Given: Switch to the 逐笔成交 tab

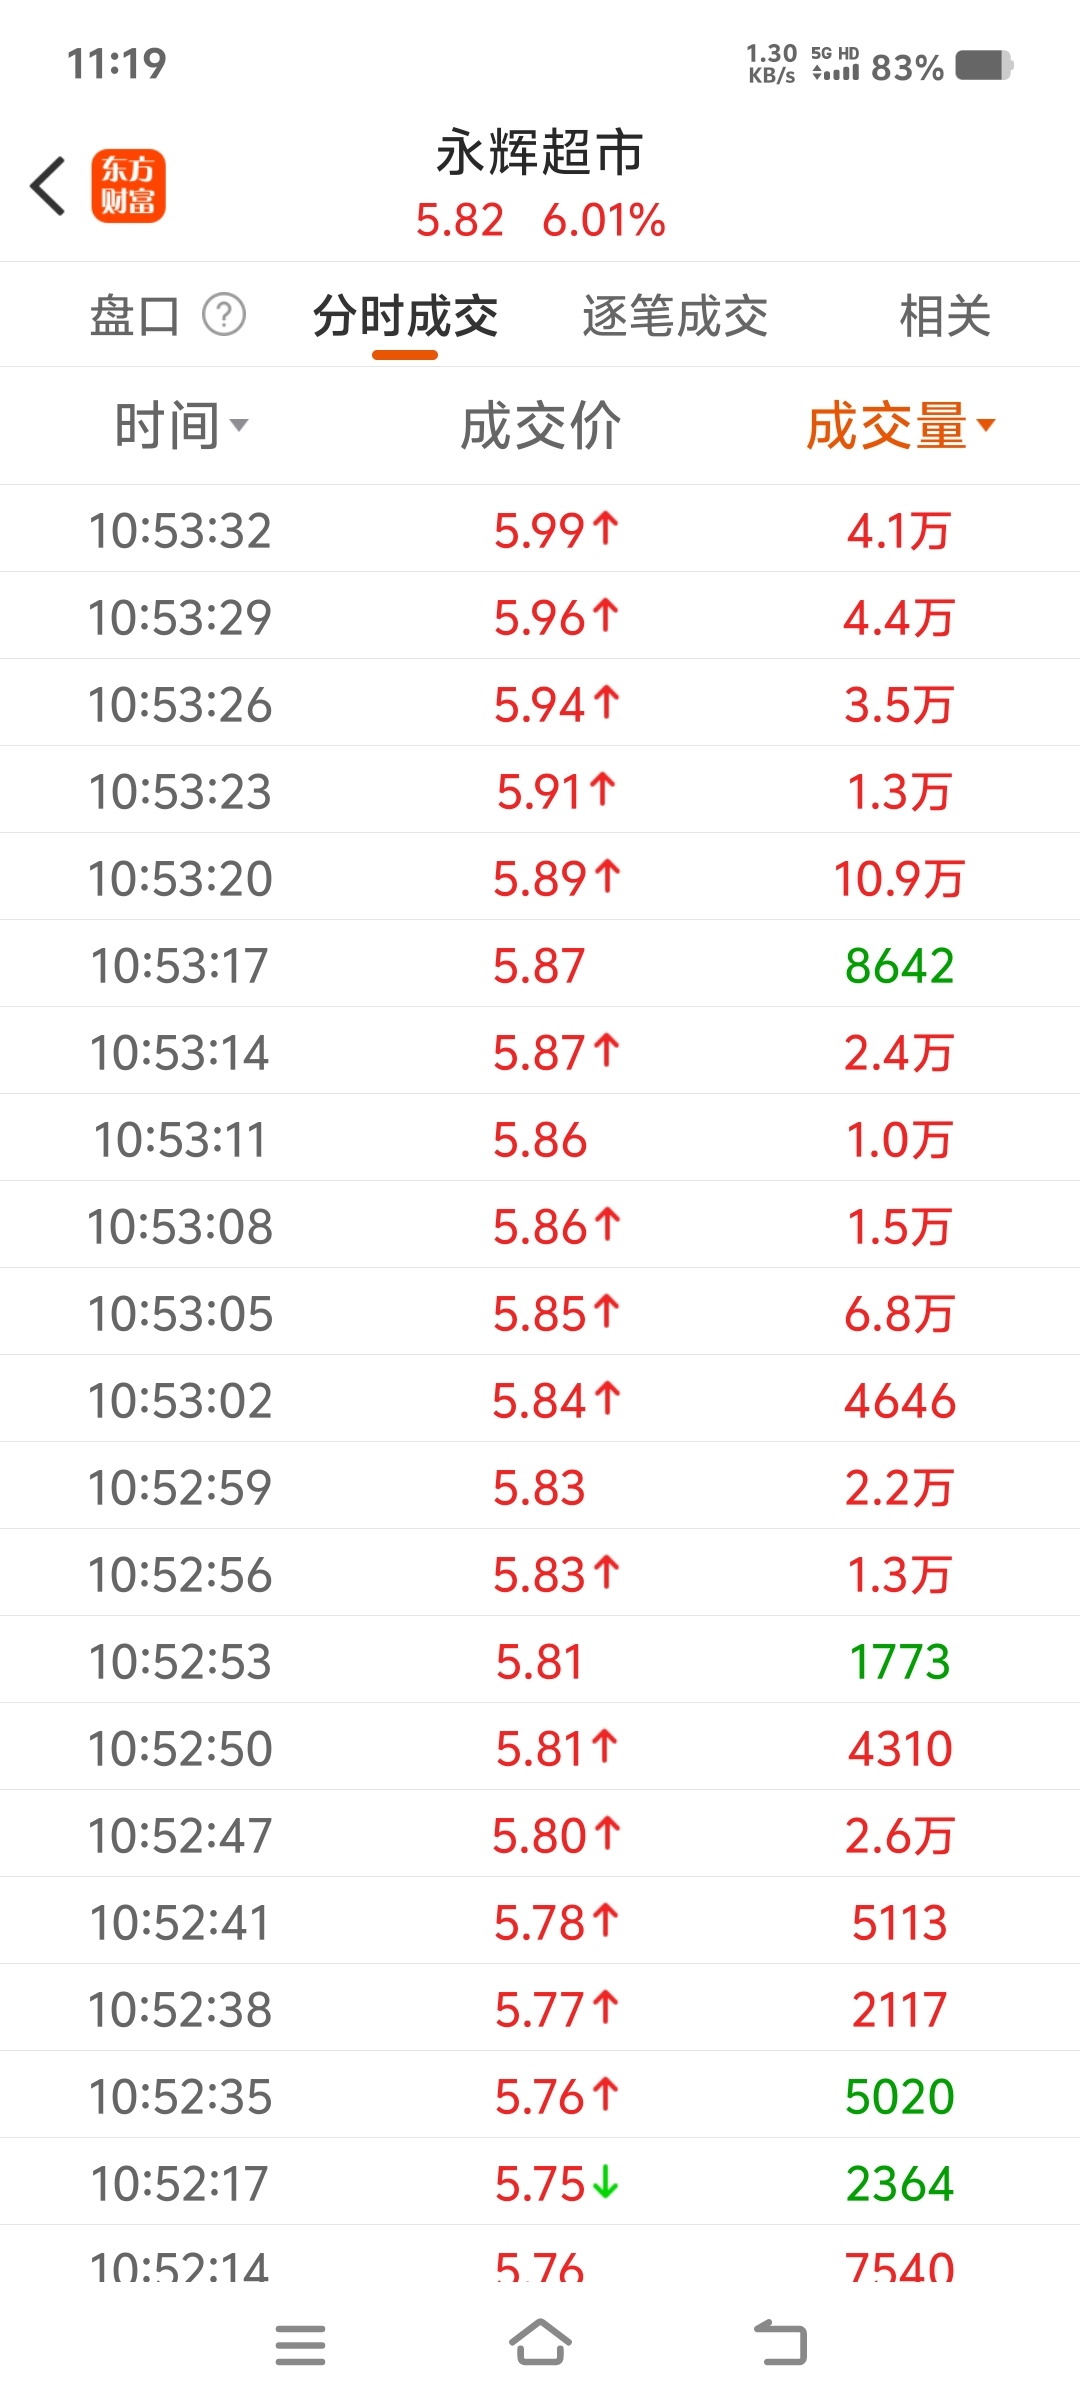Looking at the screenshot, I should tap(675, 316).
